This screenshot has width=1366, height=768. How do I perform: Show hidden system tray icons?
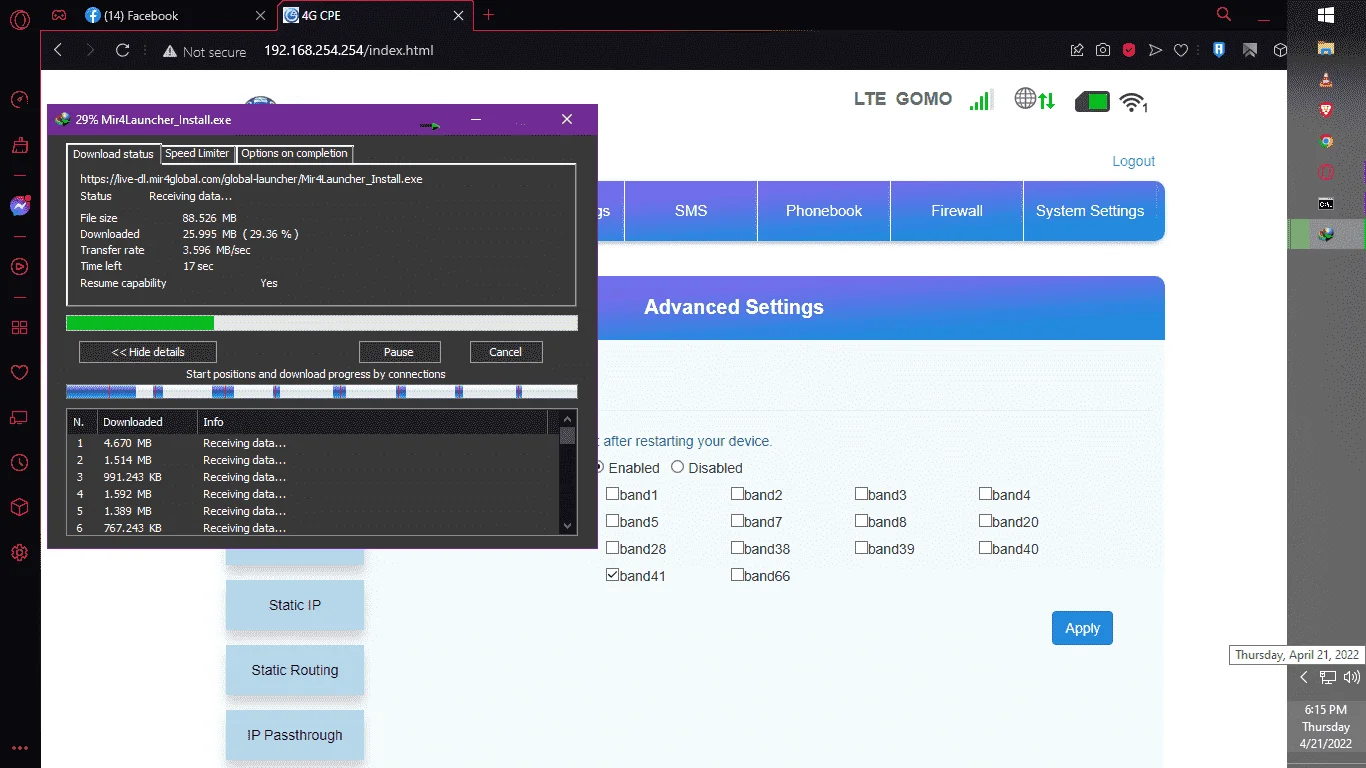point(1303,677)
